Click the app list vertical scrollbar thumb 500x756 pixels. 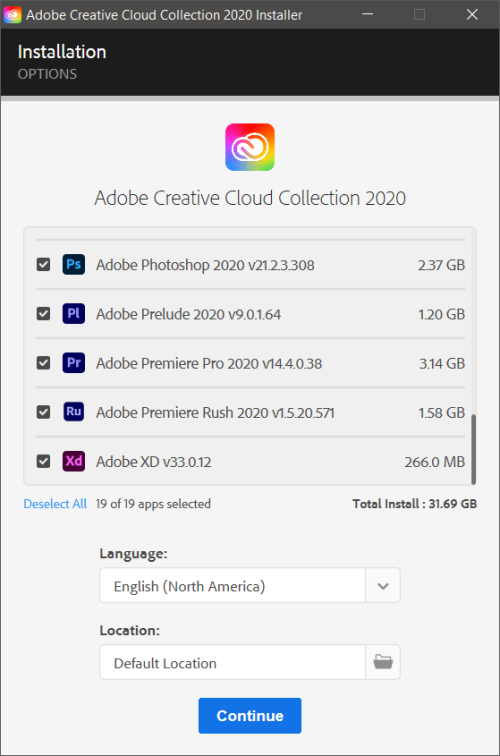473,449
